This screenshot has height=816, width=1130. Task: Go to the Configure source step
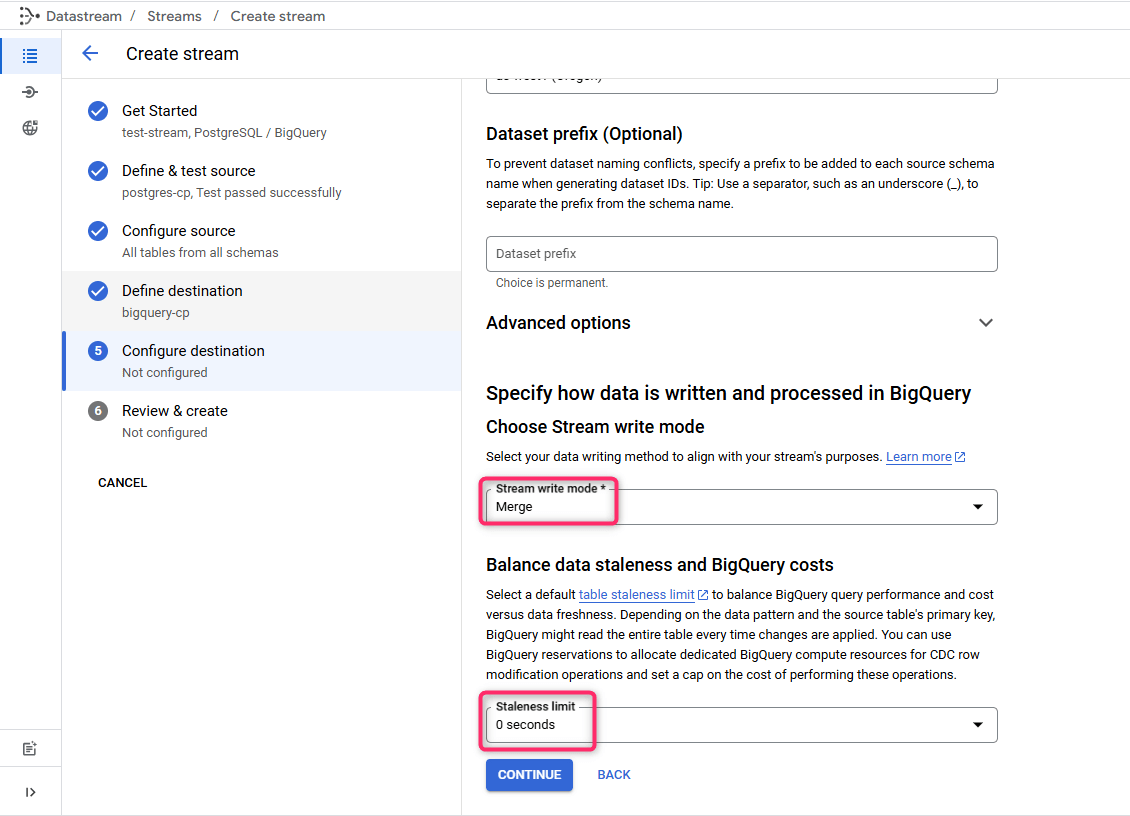click(262, 241)
